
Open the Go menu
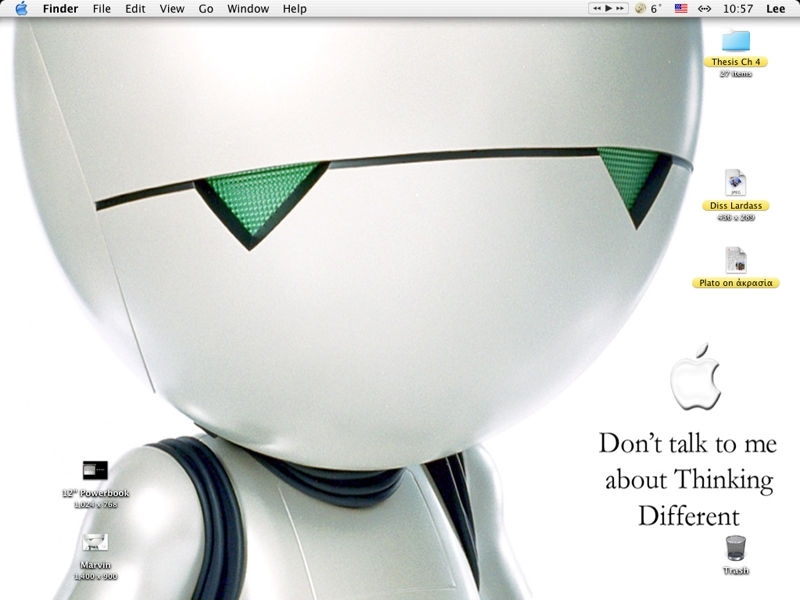tap(206, 9)
